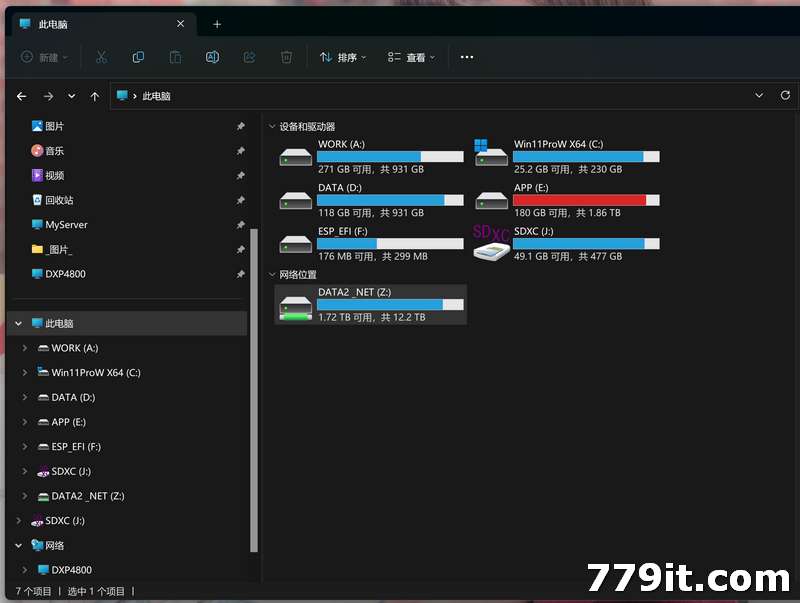Click the Delete trash can icon
This screenshot has height=603, width=800.
point(286,57)
